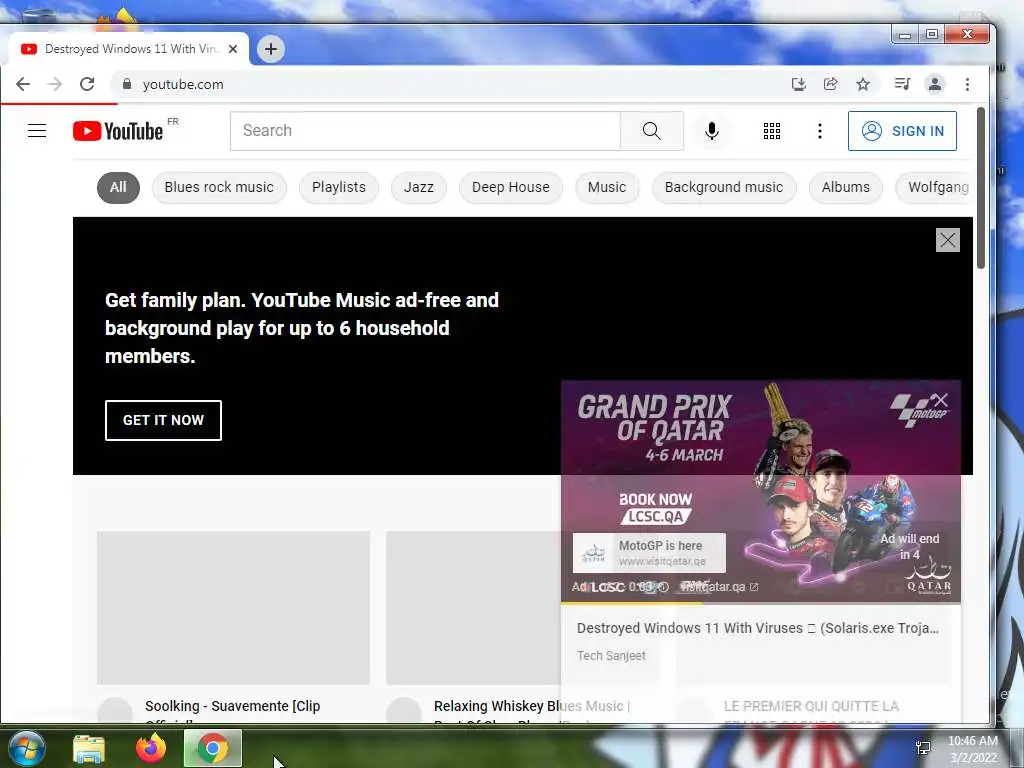Reload the YouTube page
This screenshot has width=1024, height=768.
(x=87, y=84)
